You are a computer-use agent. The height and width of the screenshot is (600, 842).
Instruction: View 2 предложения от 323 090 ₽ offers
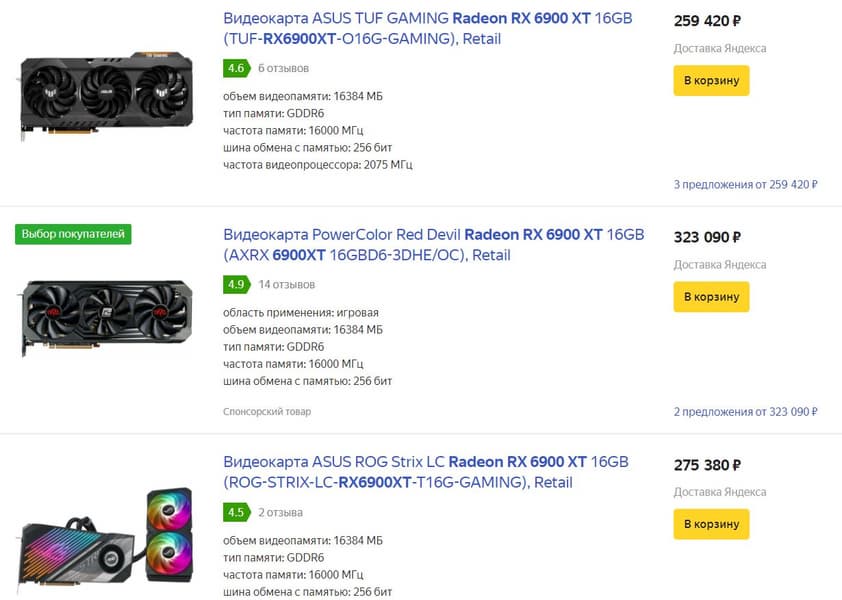[745, 411]
